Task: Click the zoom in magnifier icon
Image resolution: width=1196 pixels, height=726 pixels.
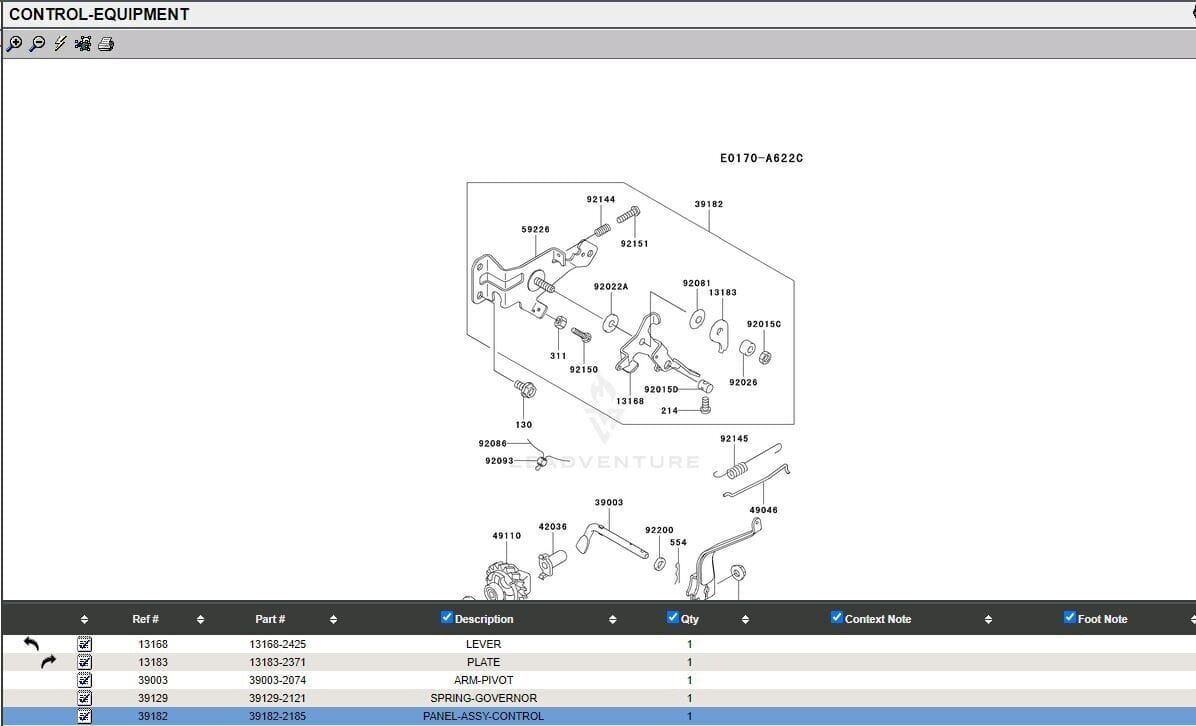Action: pos(14,44)
